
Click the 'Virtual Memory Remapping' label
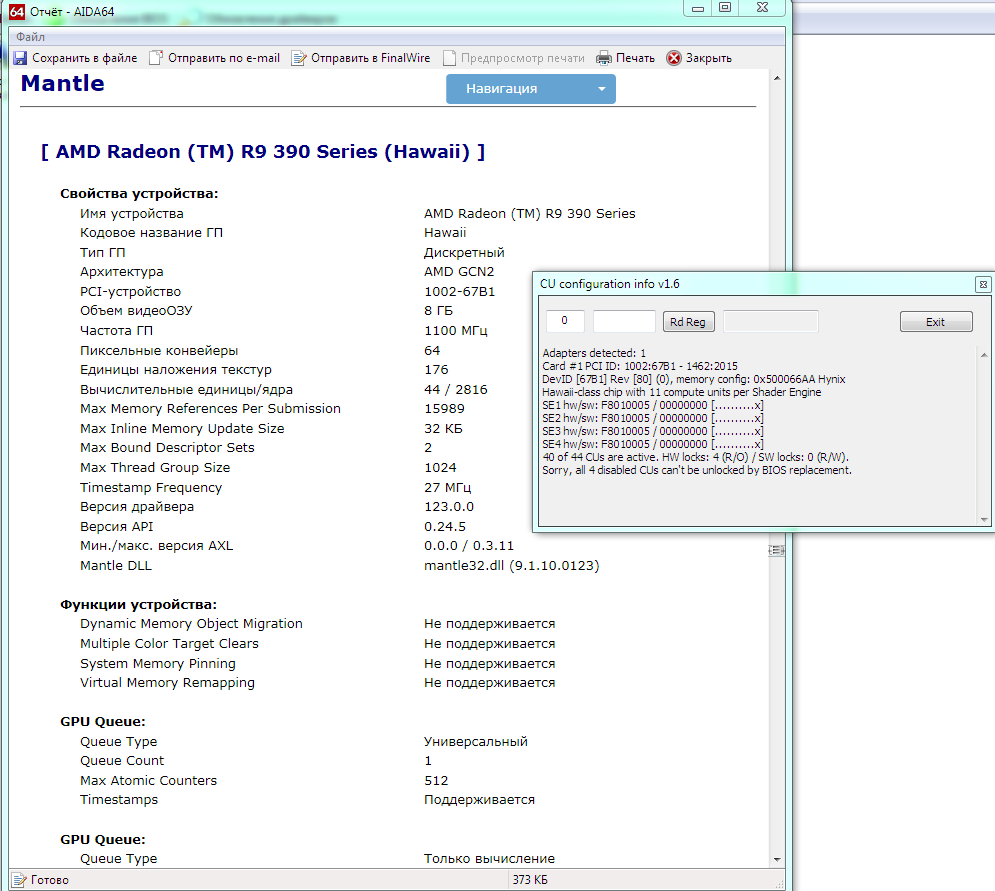(167, 683)
